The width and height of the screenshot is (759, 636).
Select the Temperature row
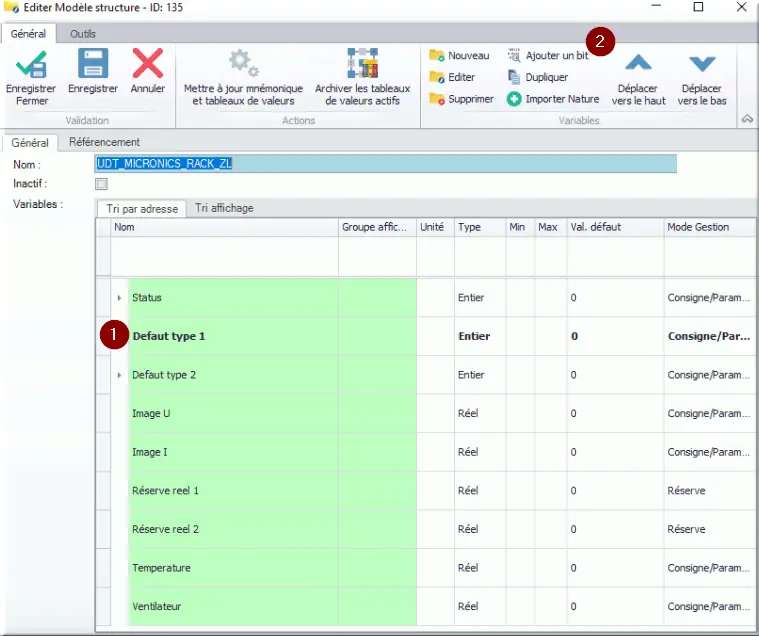[427, 568]
